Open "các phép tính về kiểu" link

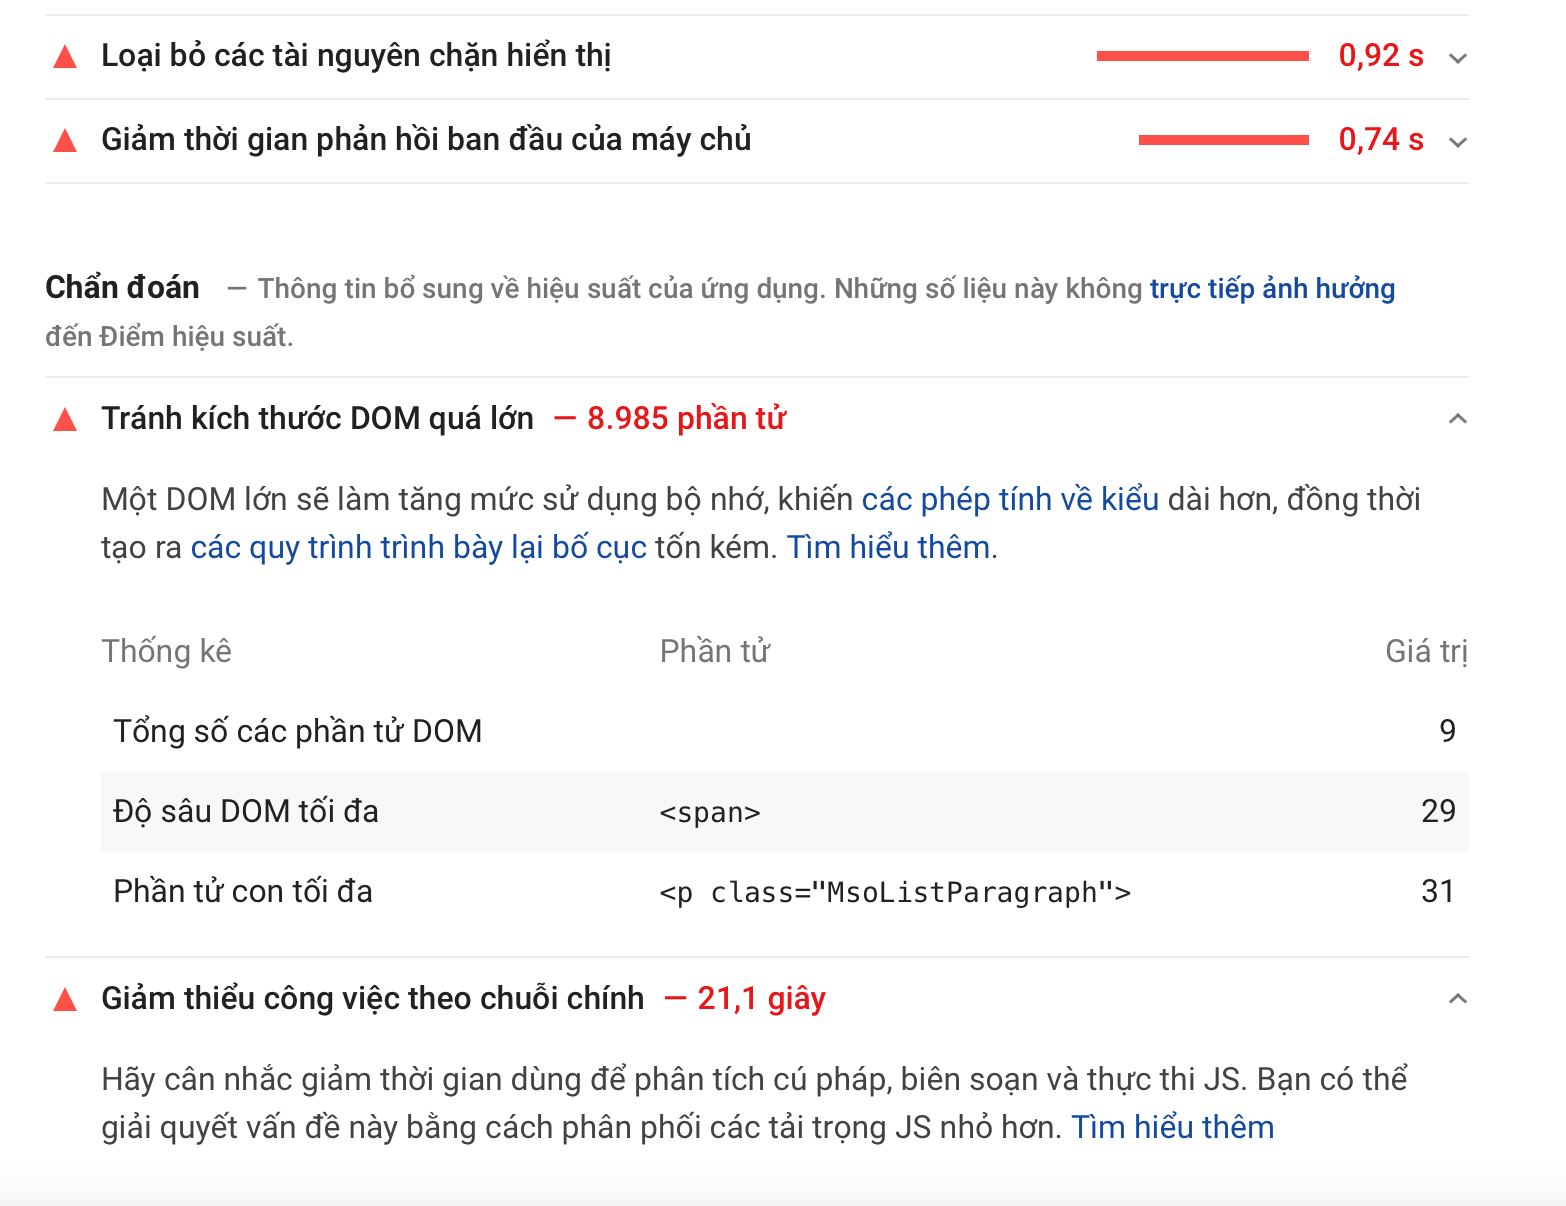coord(1010,499)
